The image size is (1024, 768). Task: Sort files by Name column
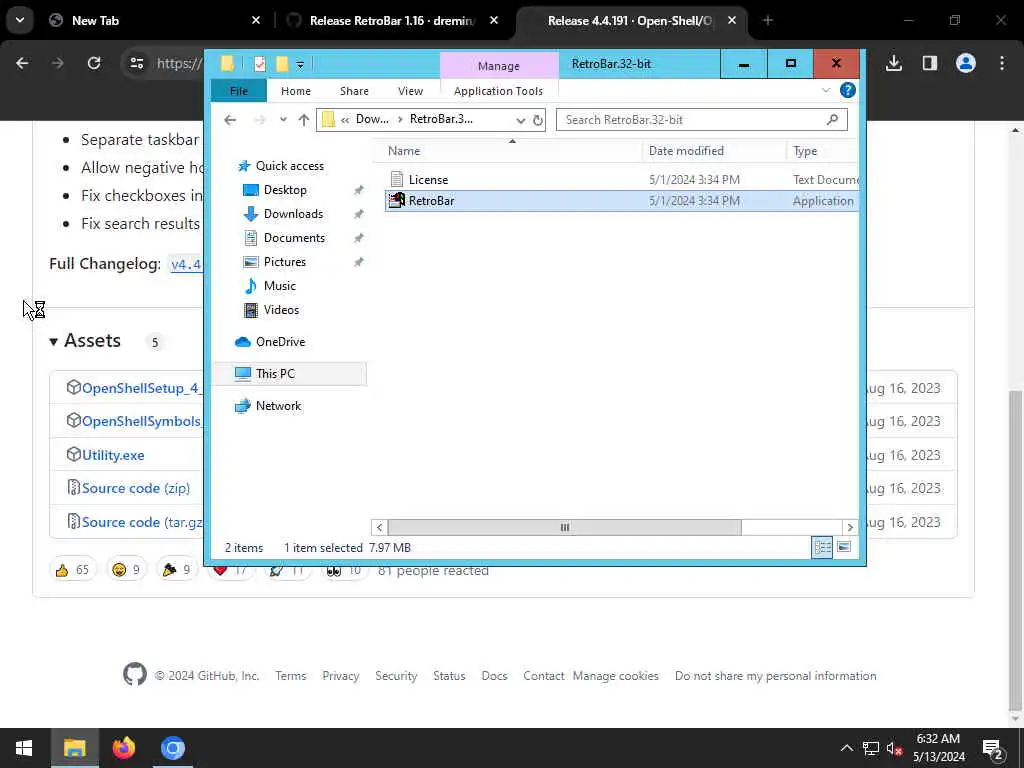[404, 151]
